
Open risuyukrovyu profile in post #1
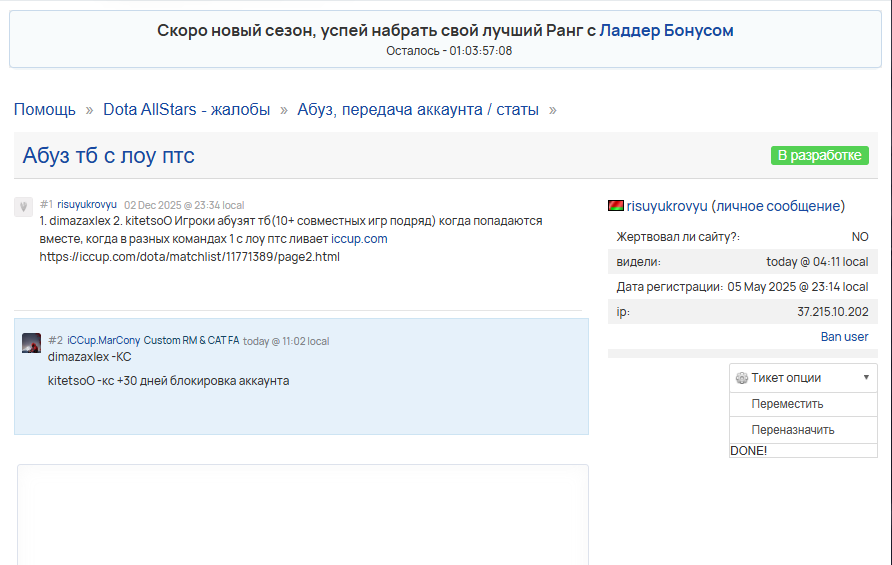click(x=86, y=204)
